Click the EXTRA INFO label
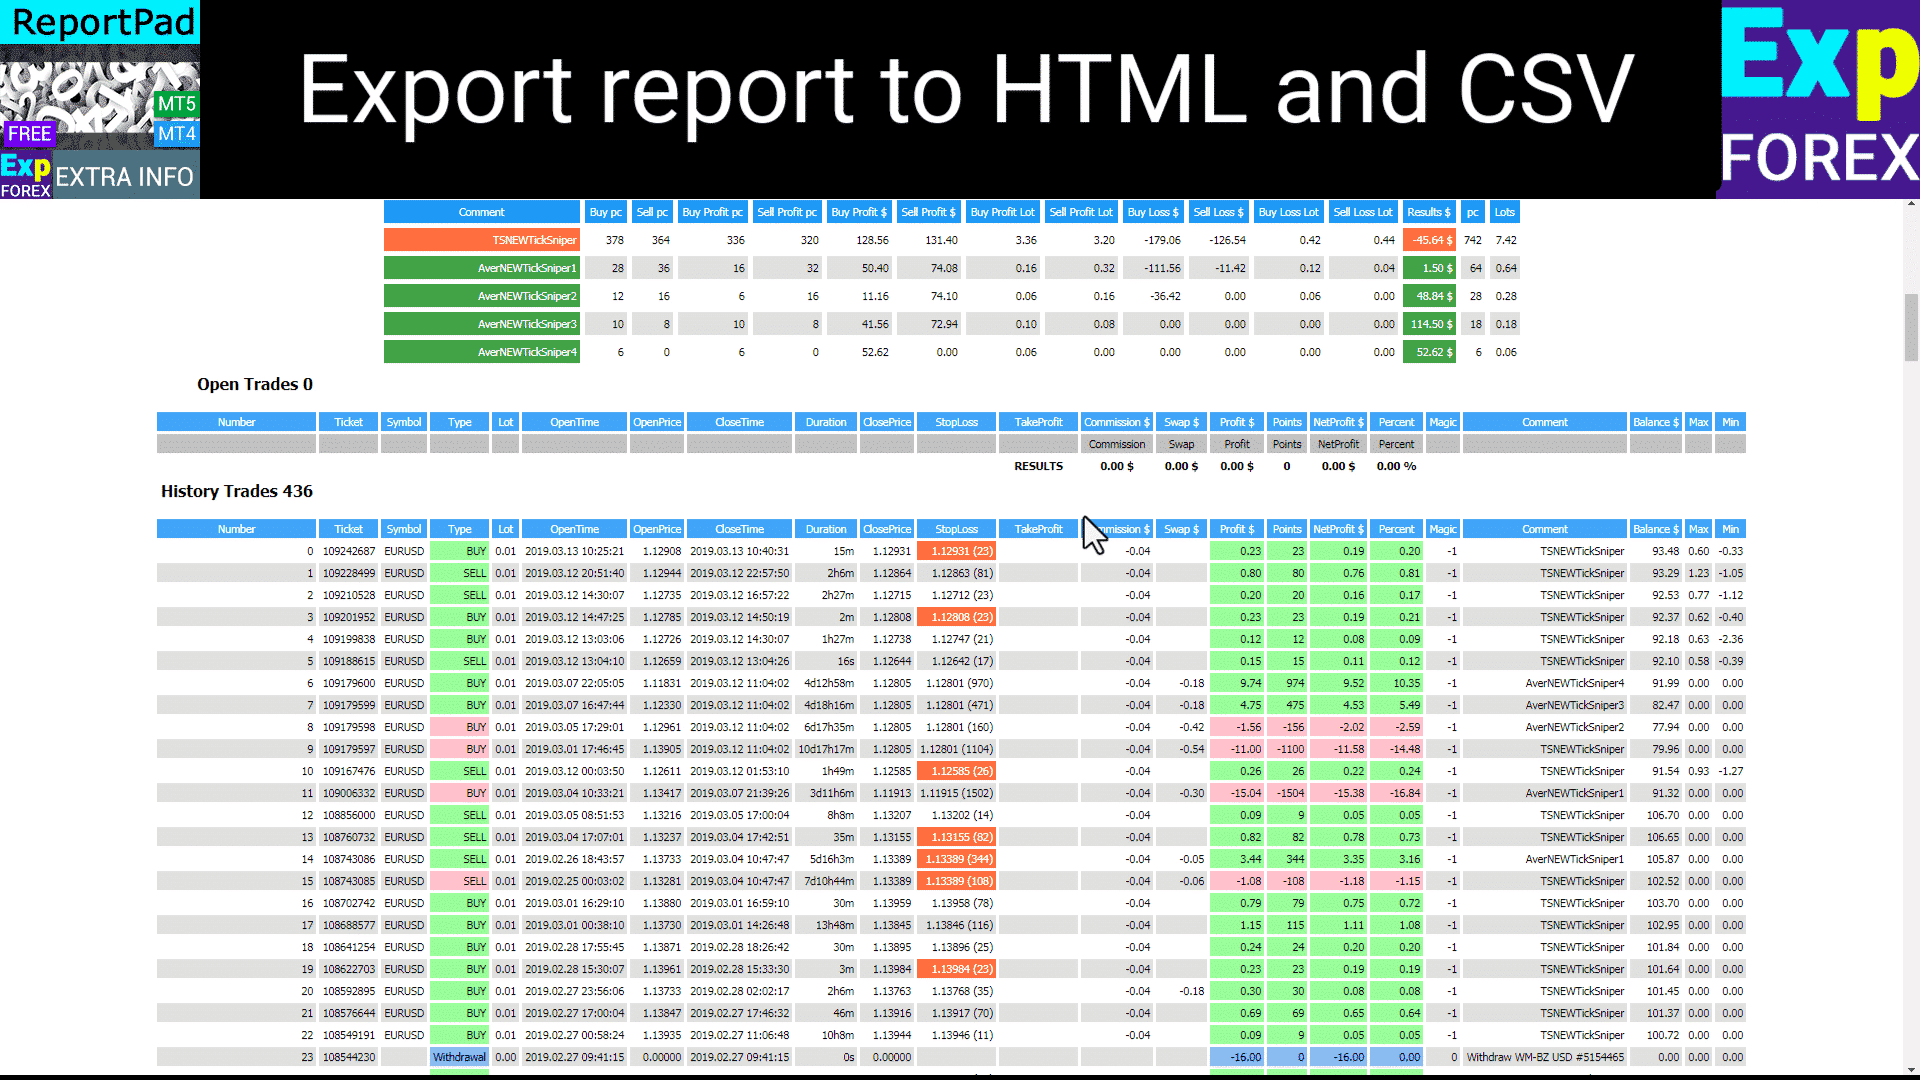The height and width of the screenshot is (1080, 1920). [x=124, y=177]
